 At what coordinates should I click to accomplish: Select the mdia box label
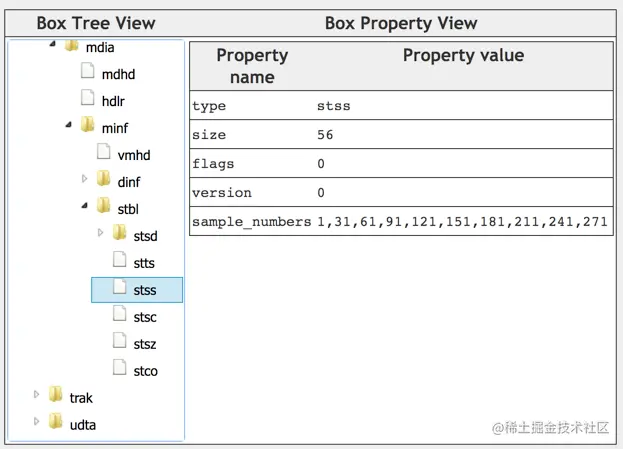(100, 48)
